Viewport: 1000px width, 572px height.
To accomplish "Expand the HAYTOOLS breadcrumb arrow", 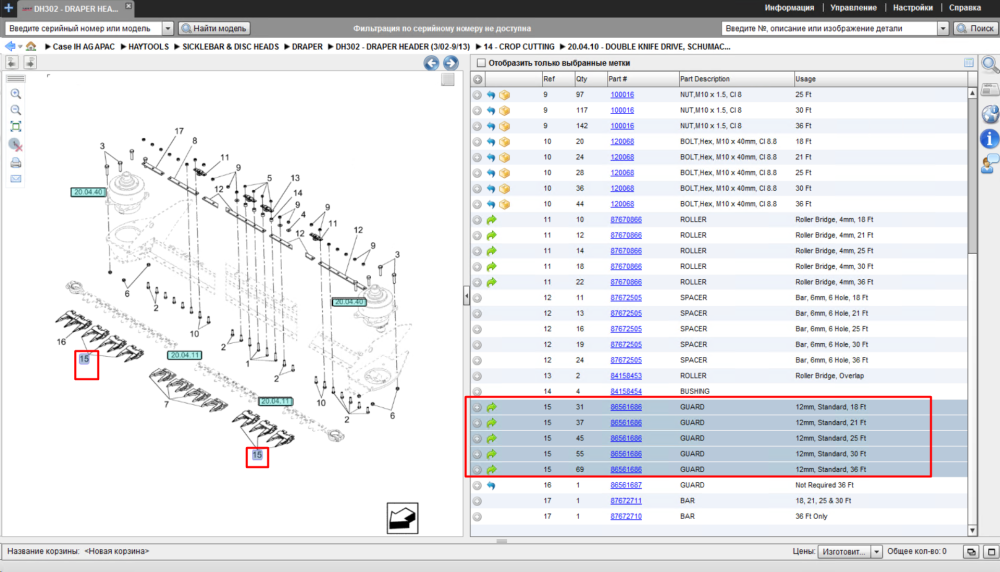I will click(124, 47).
